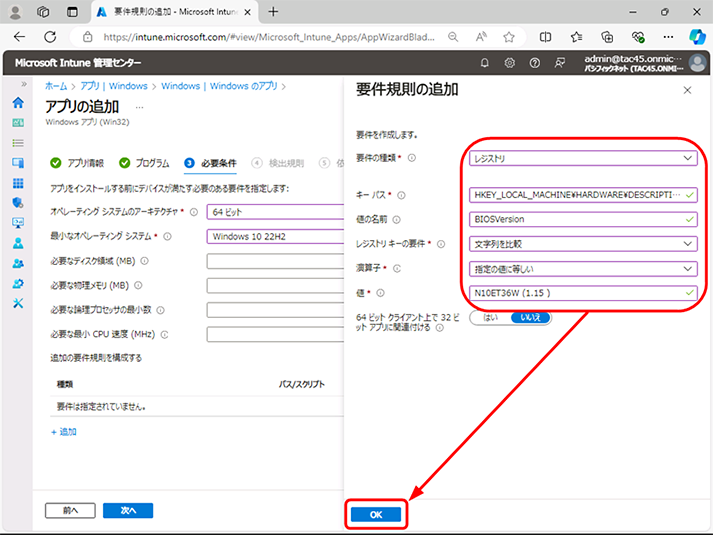The image size is (713, 535).
Task: Open 要件の種類 dropdown showing レジストリ
Action: tap(583, 158)
